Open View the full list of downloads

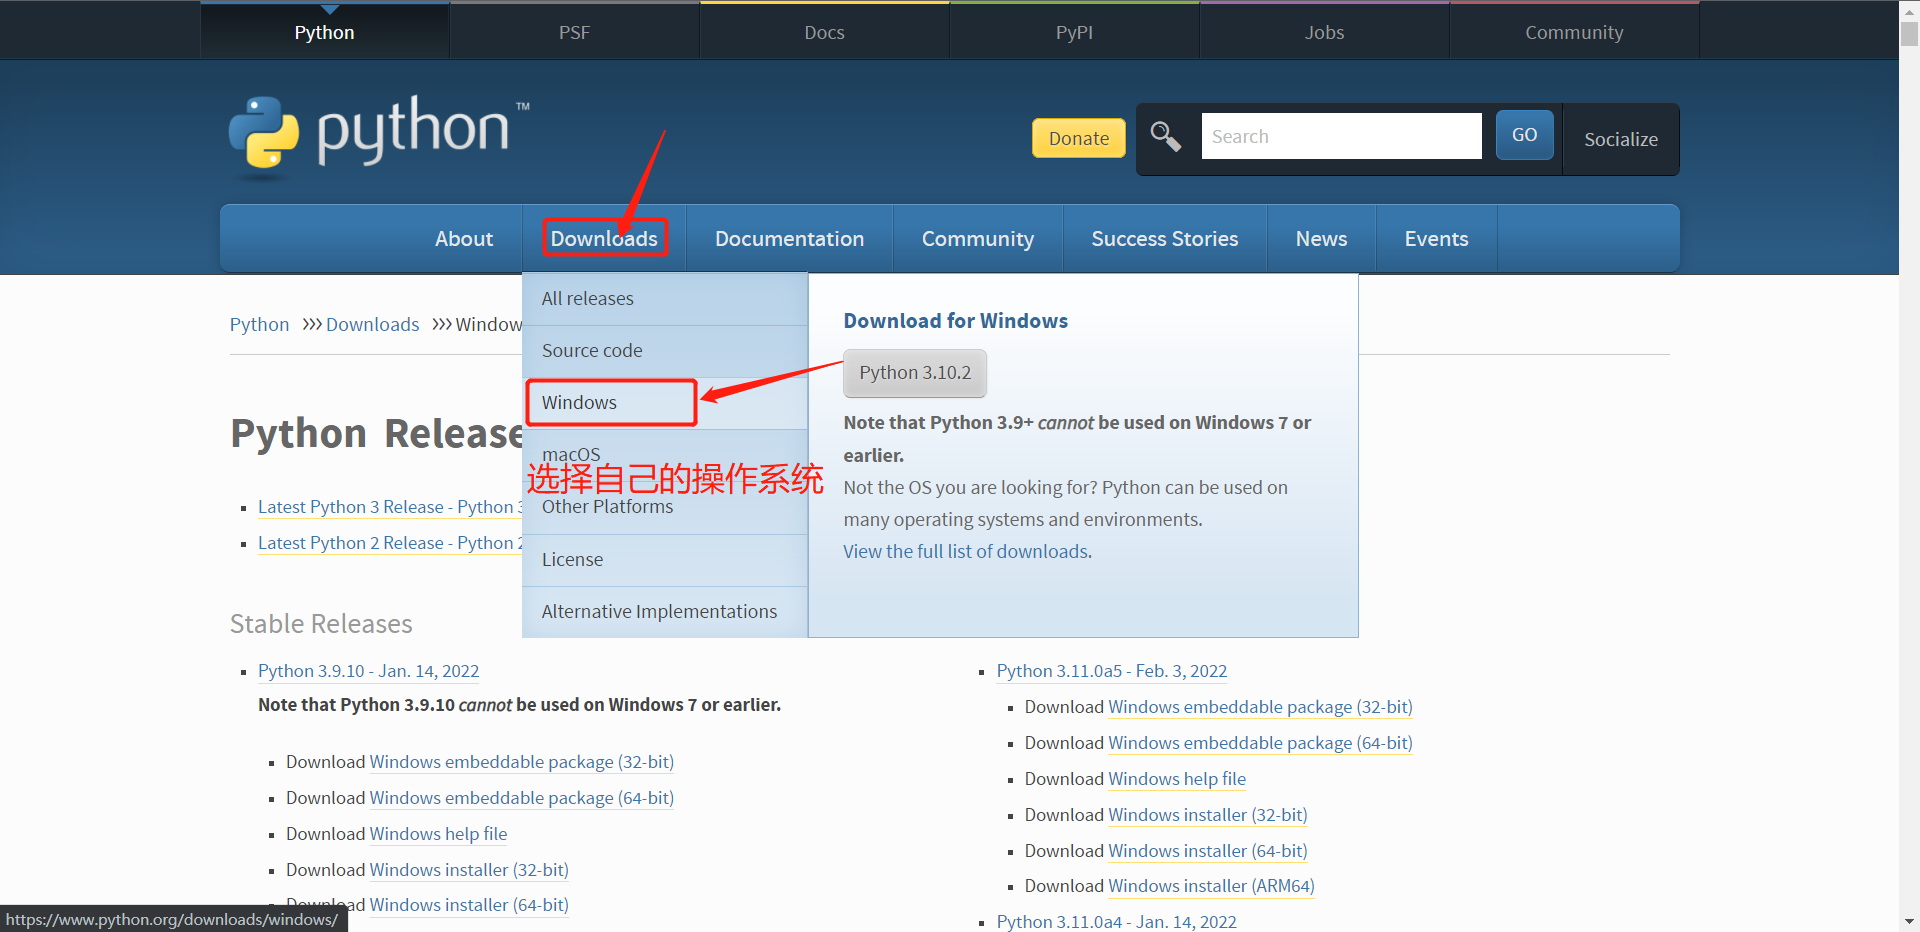click(967, 552)
